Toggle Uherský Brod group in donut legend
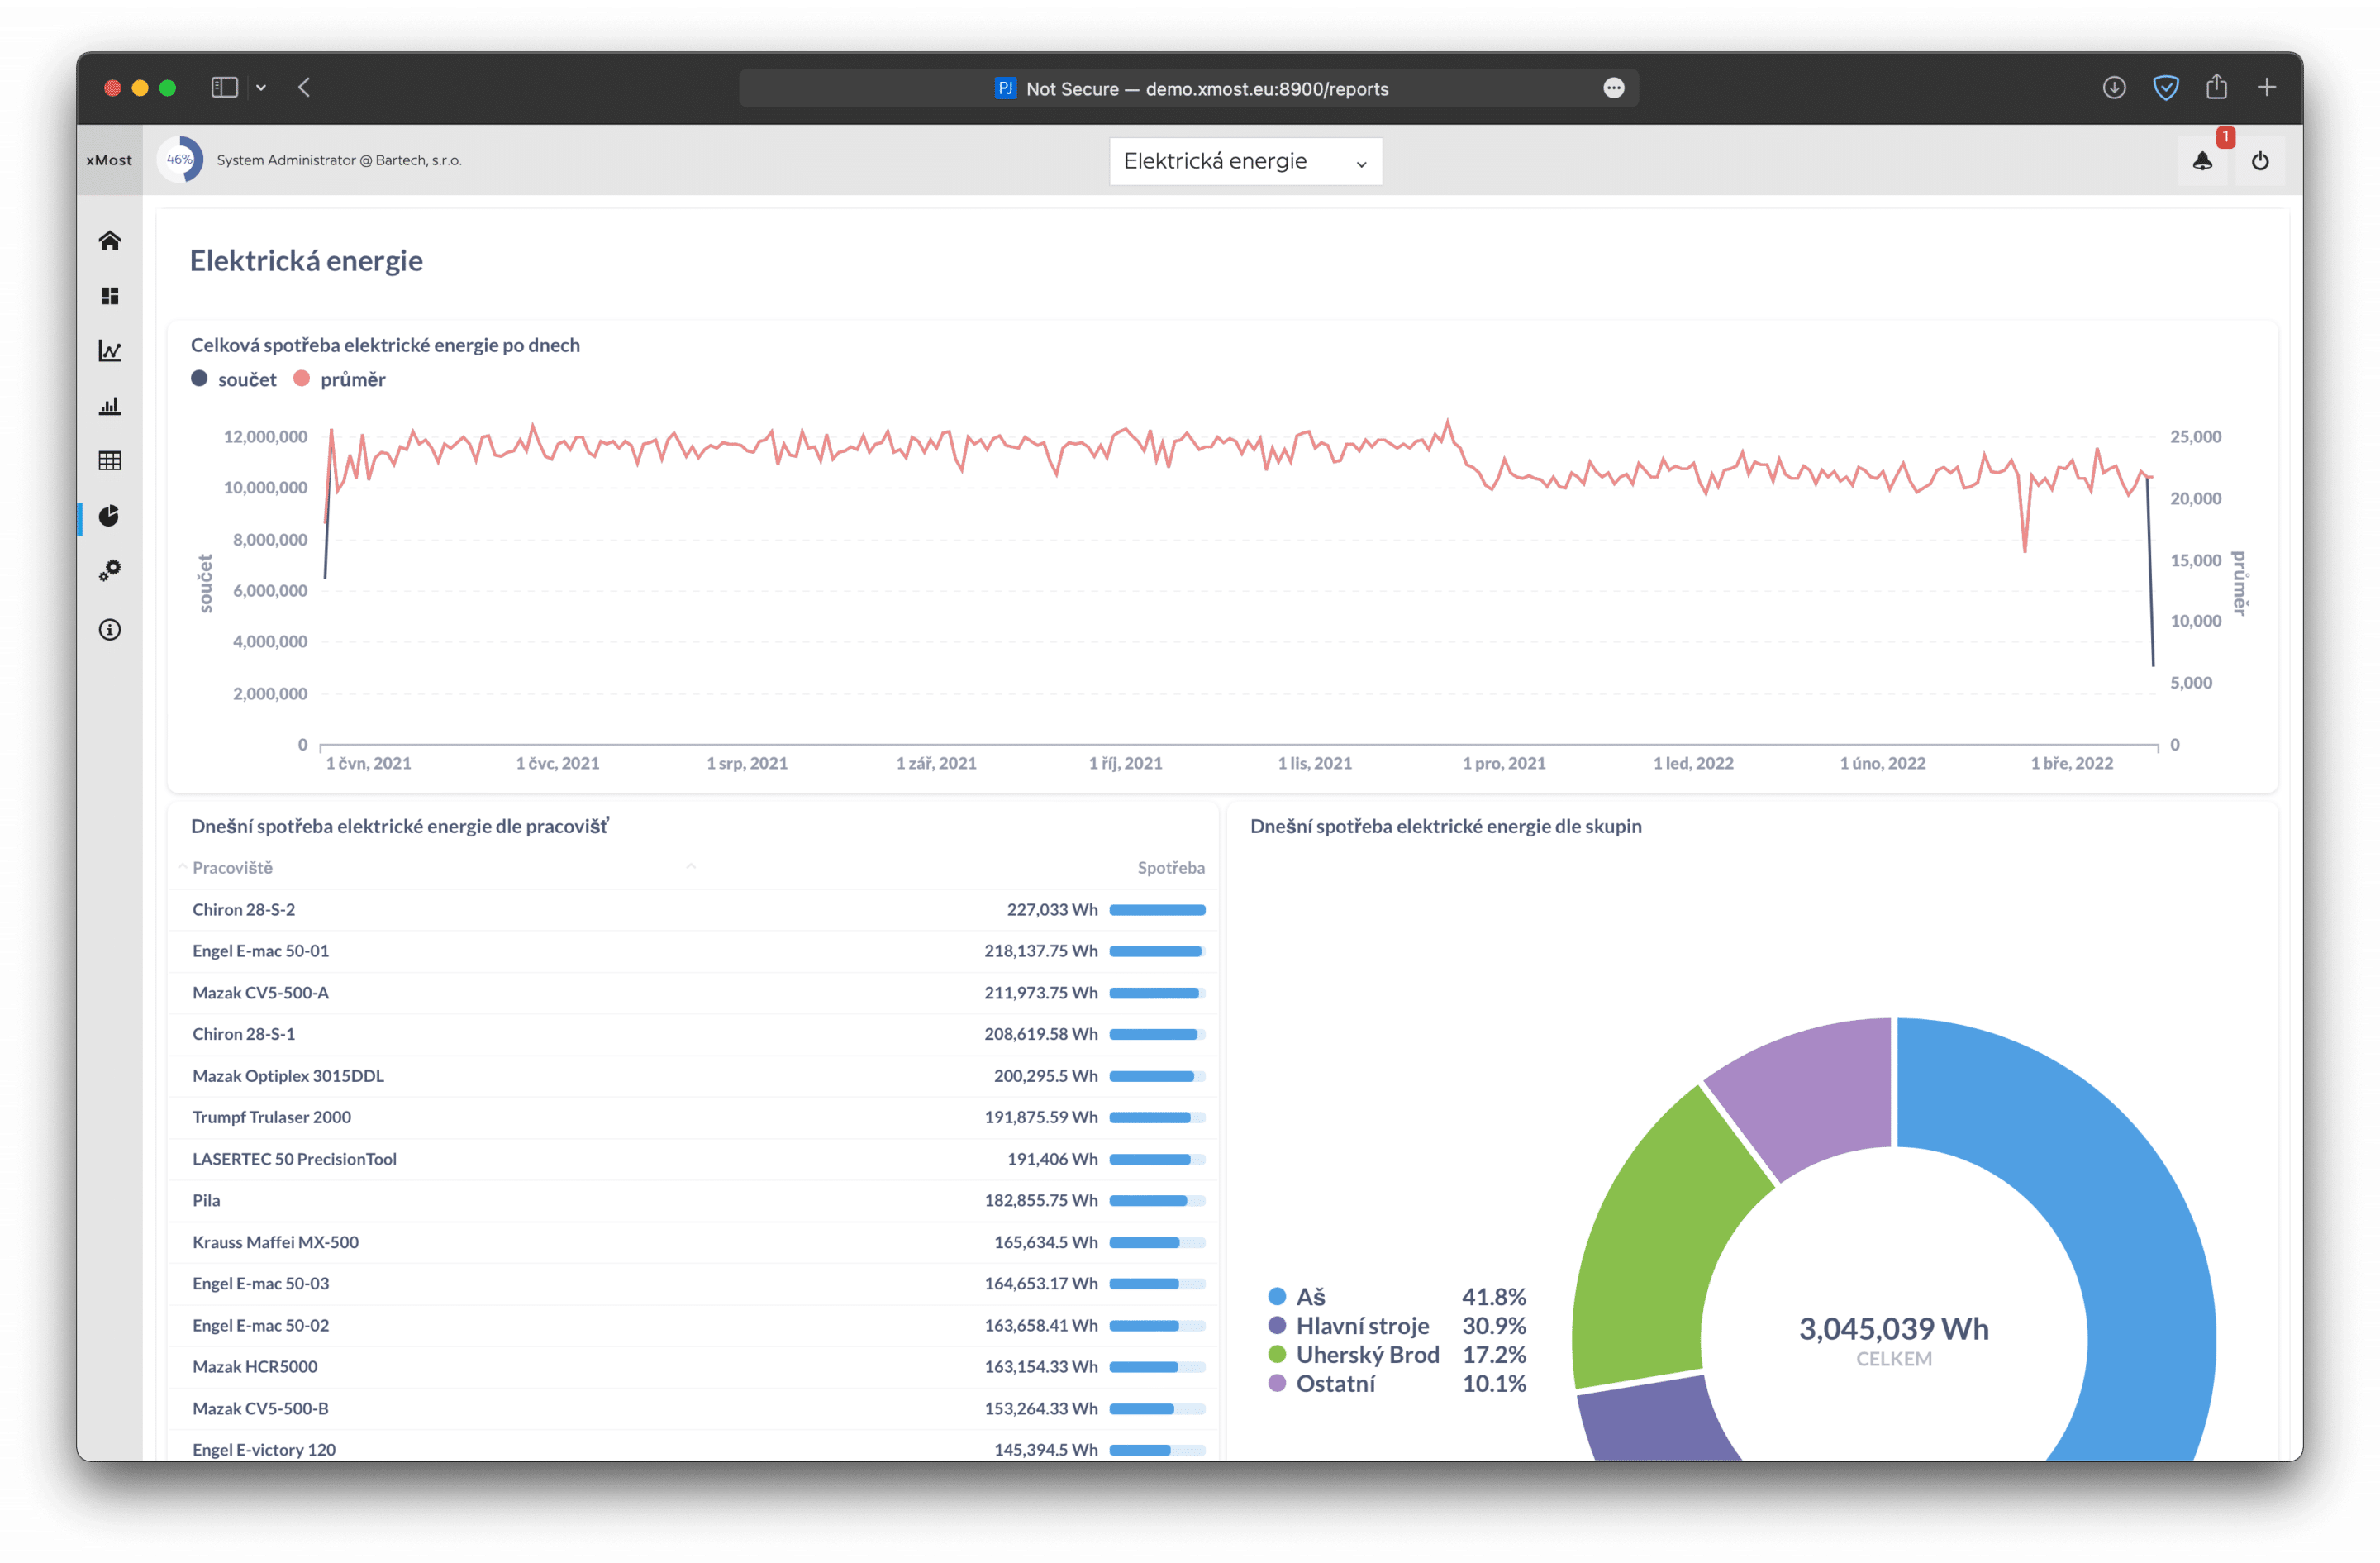Viewport: 2380px width, 1563px height. pos(1397,1354)
